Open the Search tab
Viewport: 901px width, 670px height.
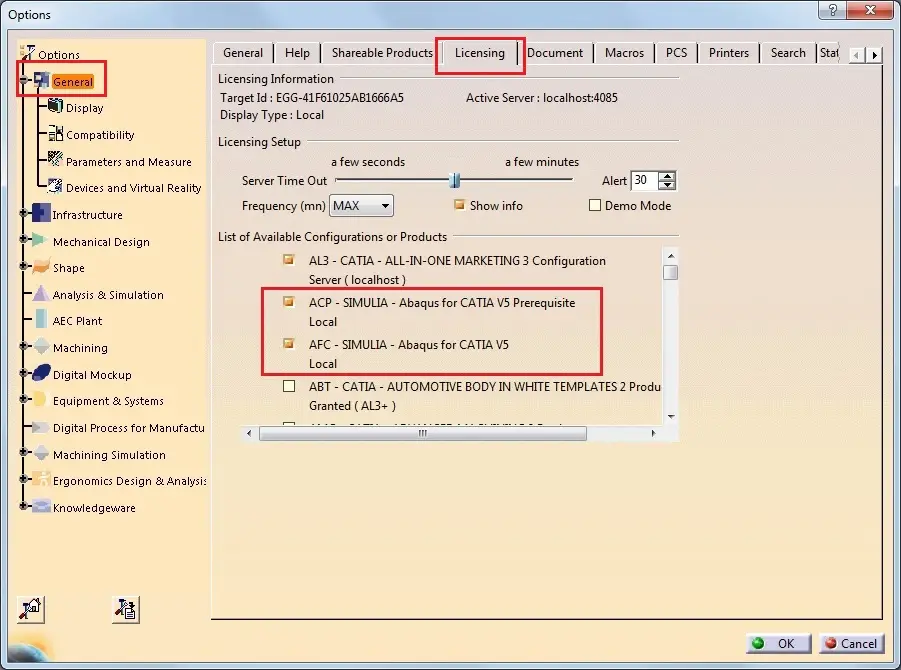click(788, 53)
